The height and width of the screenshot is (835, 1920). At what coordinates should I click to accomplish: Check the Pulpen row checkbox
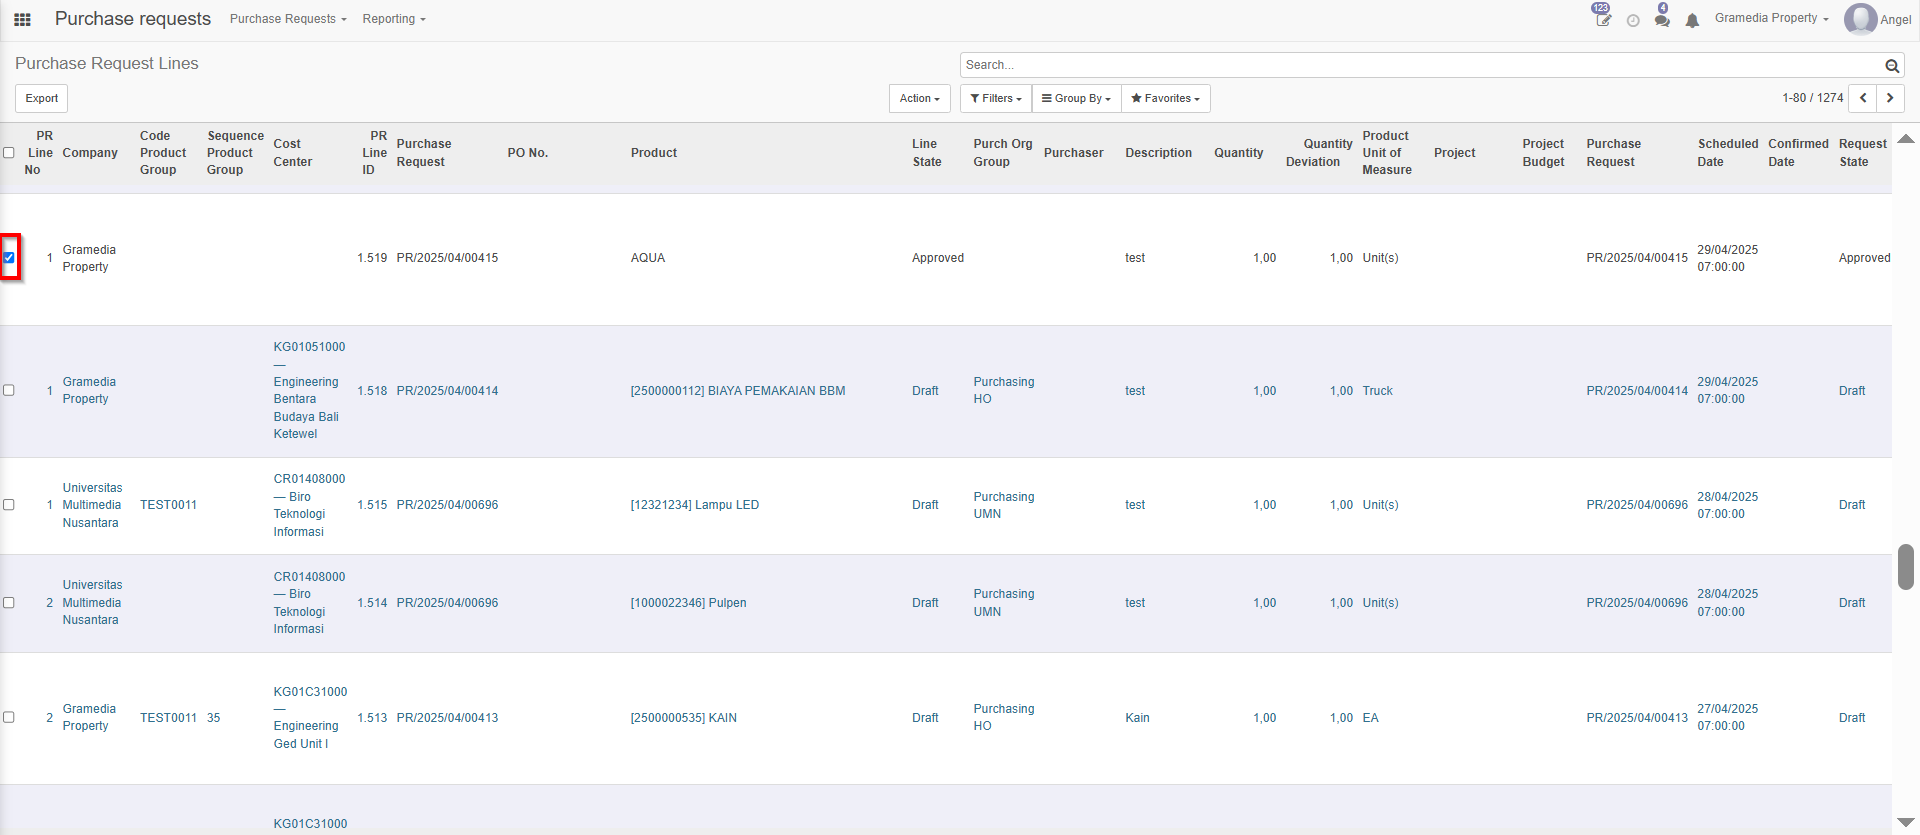point(9,603)
